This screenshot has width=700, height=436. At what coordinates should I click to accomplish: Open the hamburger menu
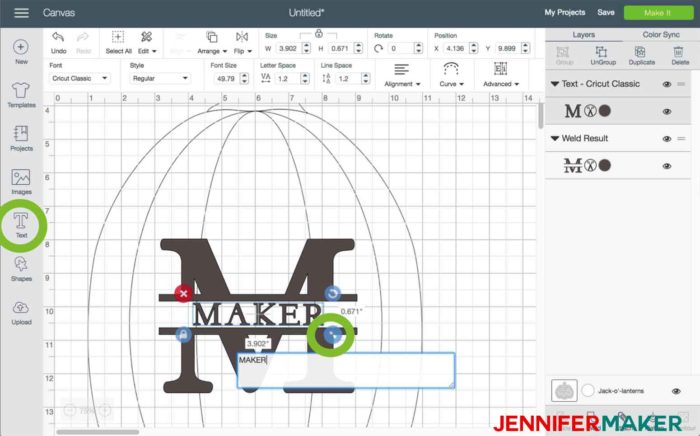coord(21,12)
